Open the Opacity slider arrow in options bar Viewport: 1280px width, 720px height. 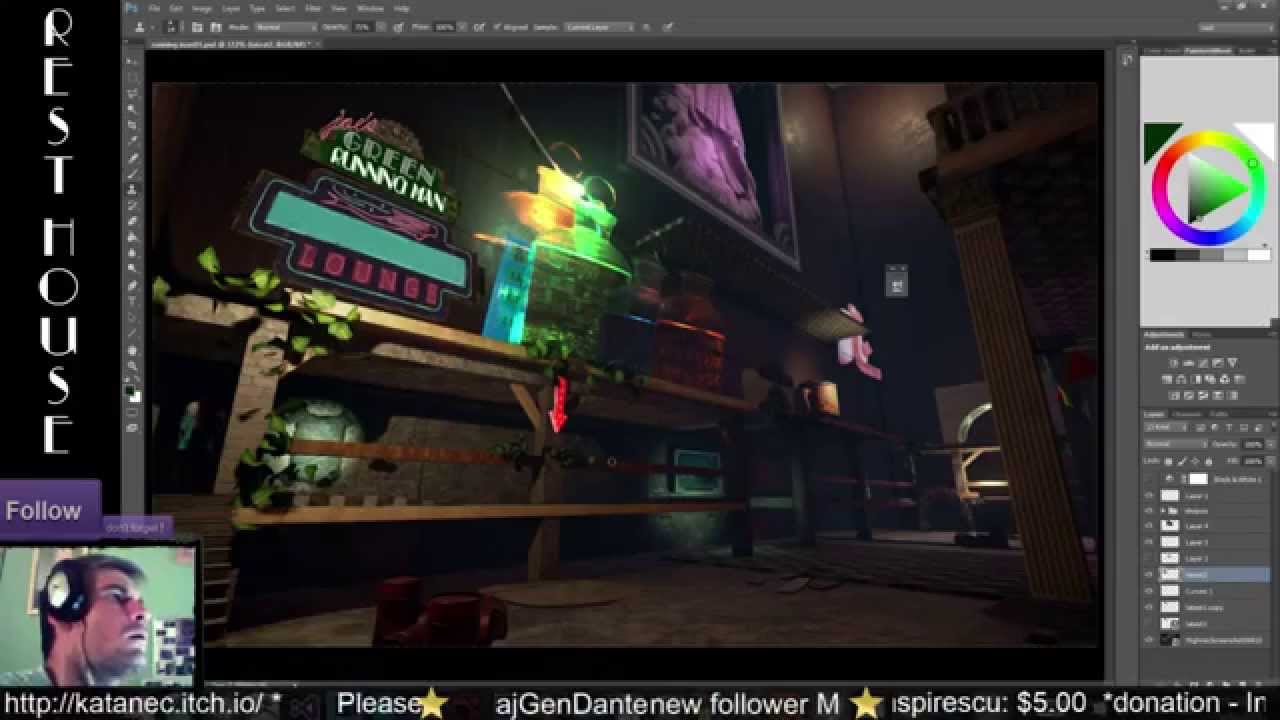pyautogui.click(x=380, y=27)
